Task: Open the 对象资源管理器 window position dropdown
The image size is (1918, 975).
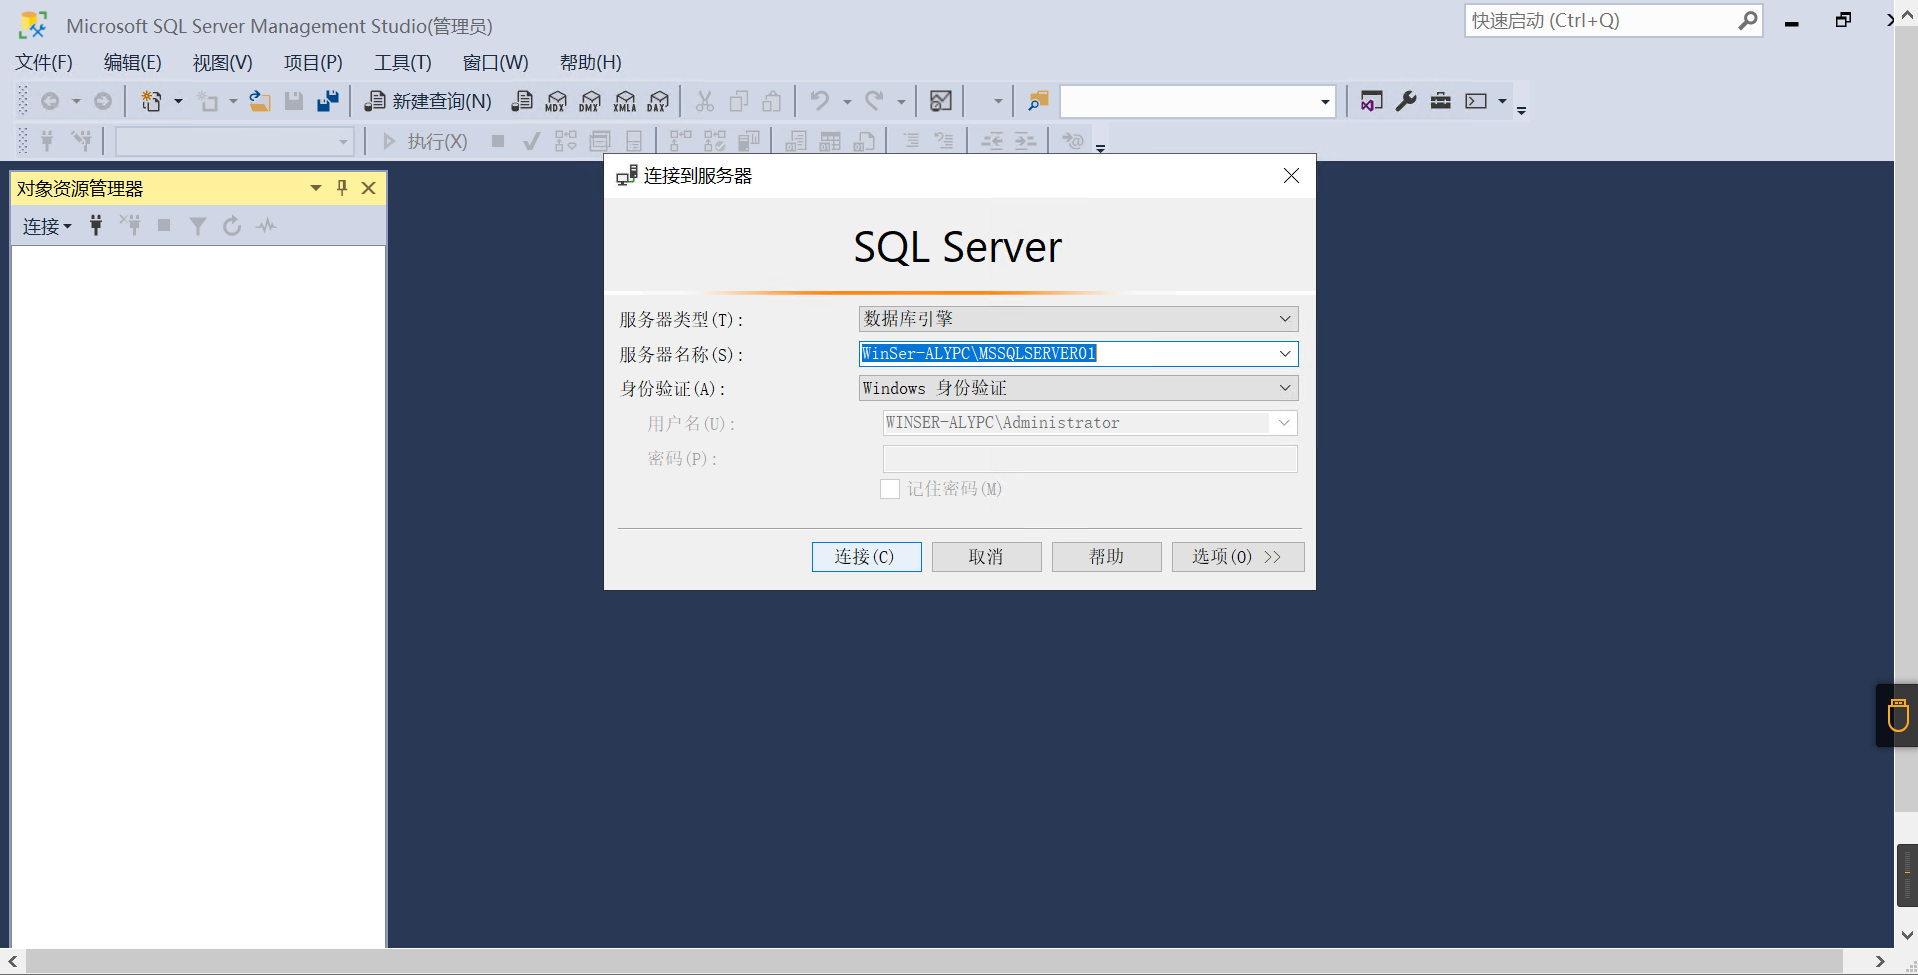Action: pyautogui.click(x=316, y=188)
